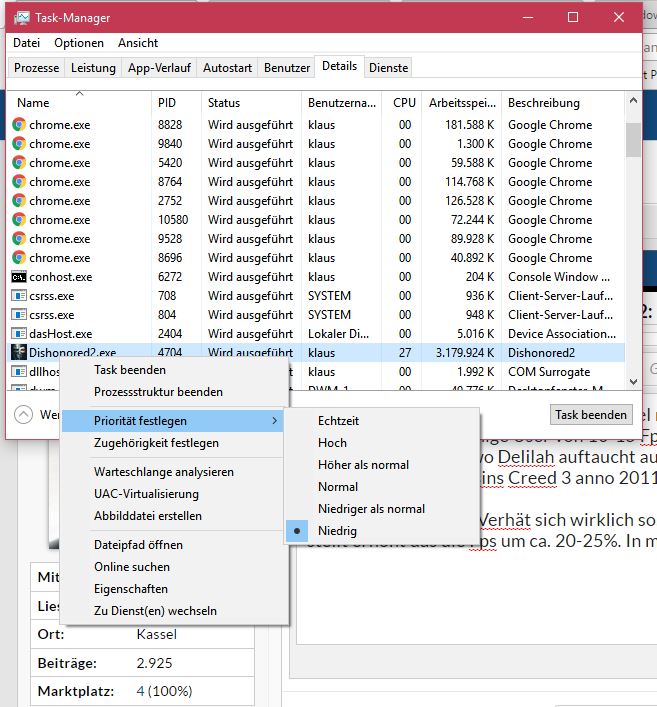Image resolution: width=657 pixels, height=707 pixels.
Task: Click the Device Association description
Action: 562,334
